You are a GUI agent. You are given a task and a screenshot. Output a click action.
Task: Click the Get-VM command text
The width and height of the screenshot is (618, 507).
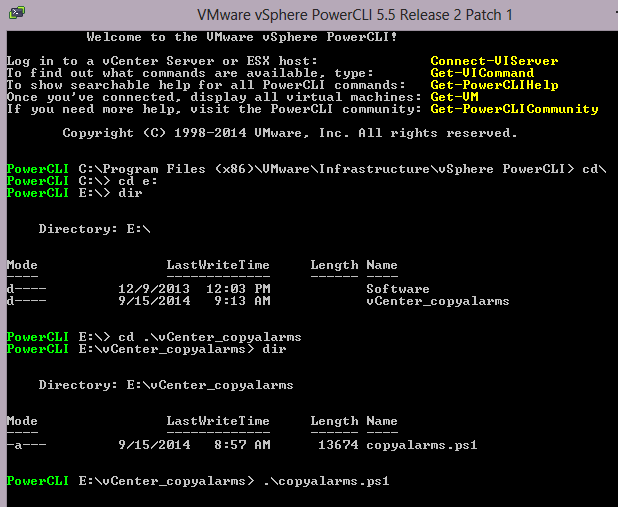tap(454, 97)
